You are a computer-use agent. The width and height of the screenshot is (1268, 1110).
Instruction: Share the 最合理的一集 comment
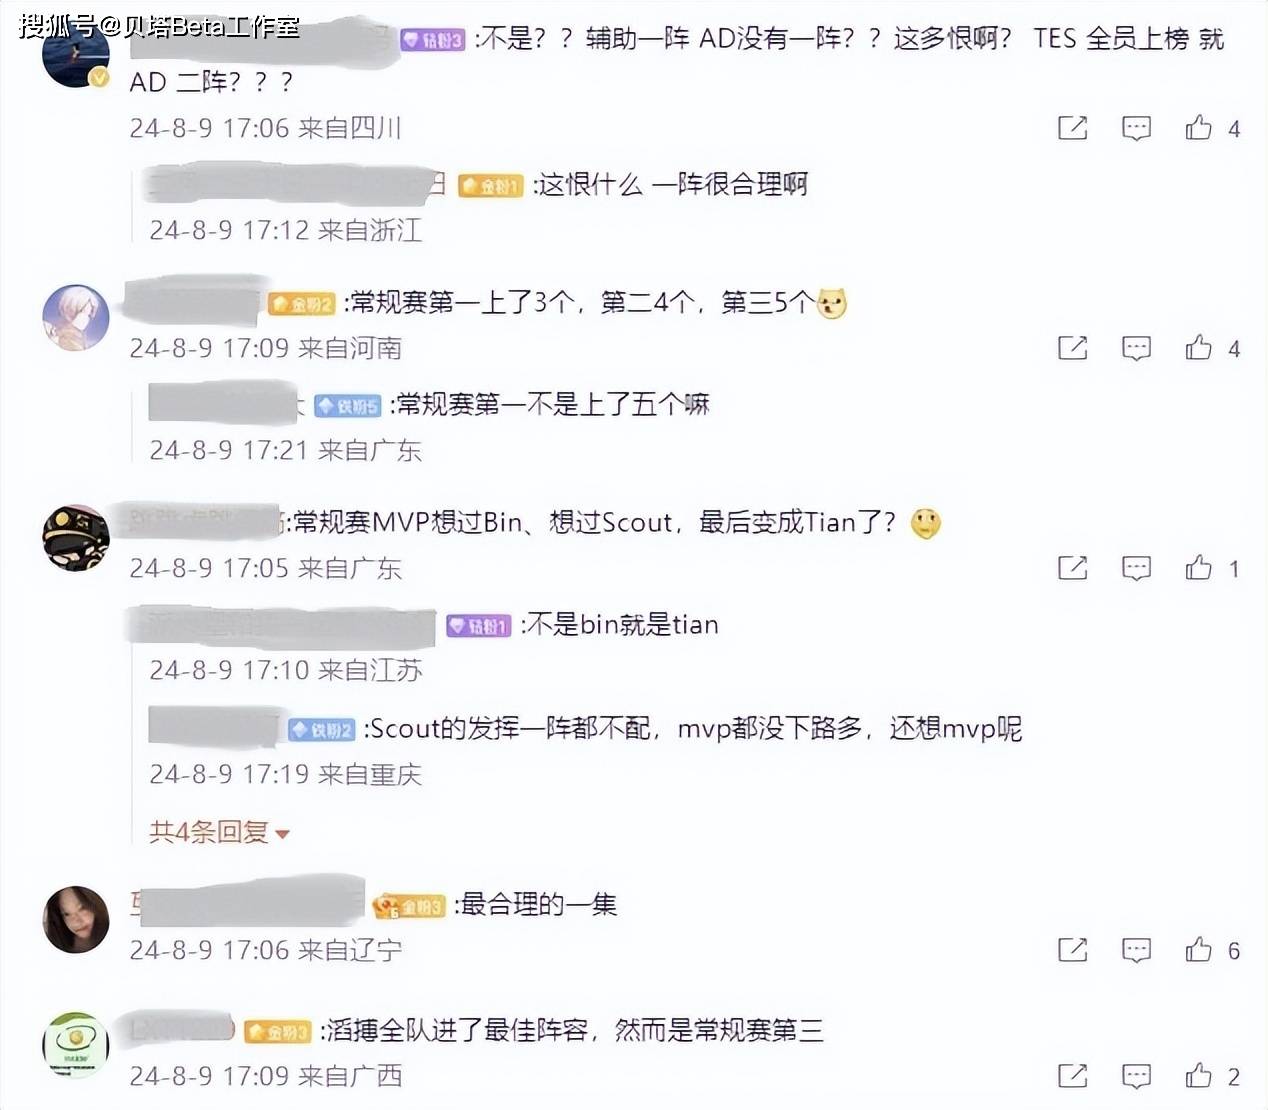tap(1072, 950)
